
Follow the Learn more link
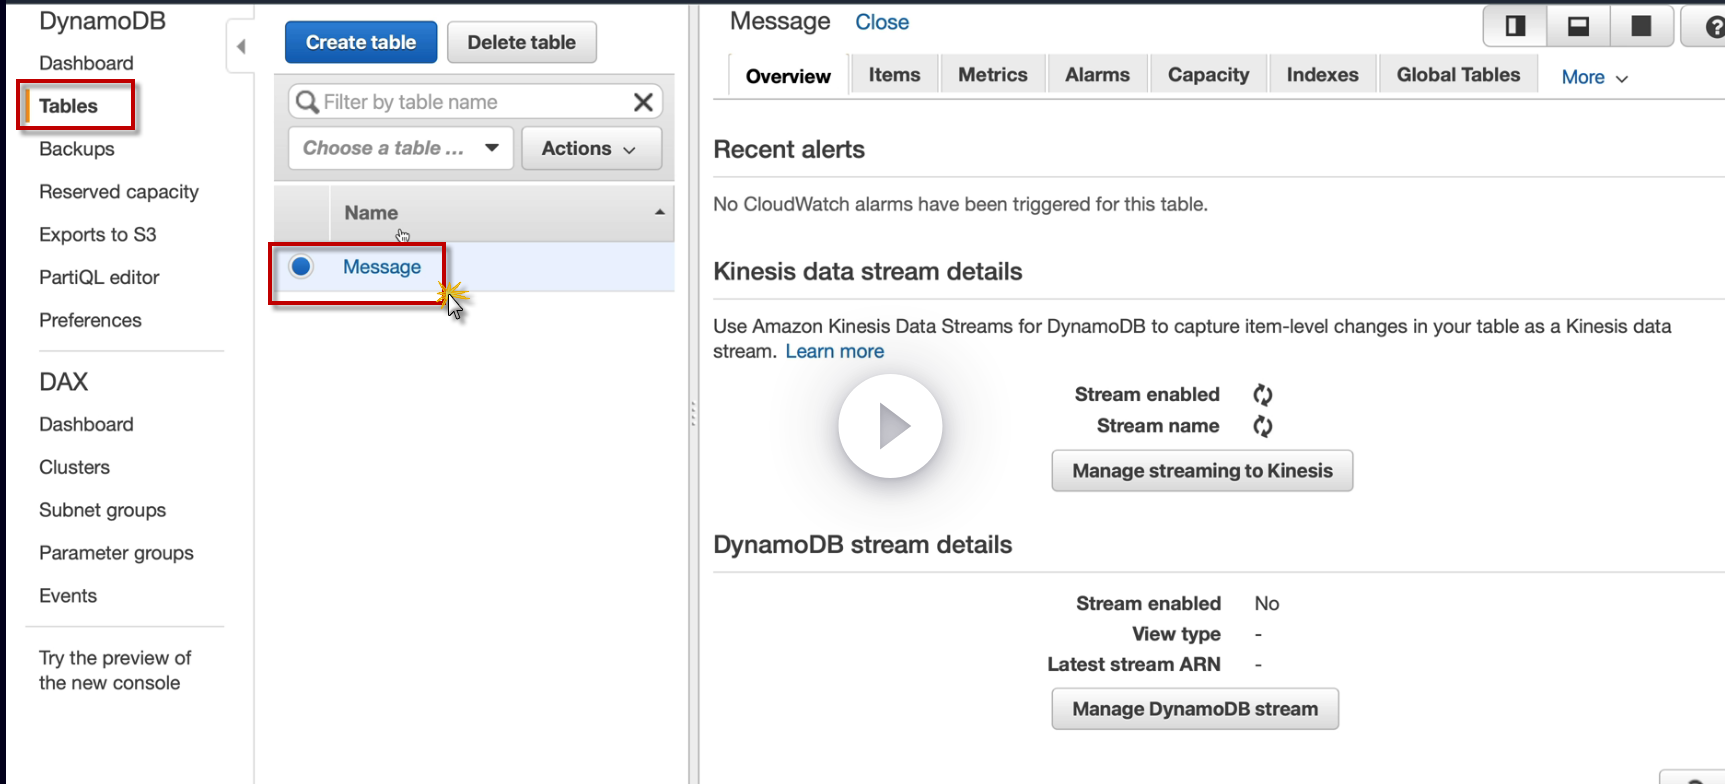click(834, 351)
